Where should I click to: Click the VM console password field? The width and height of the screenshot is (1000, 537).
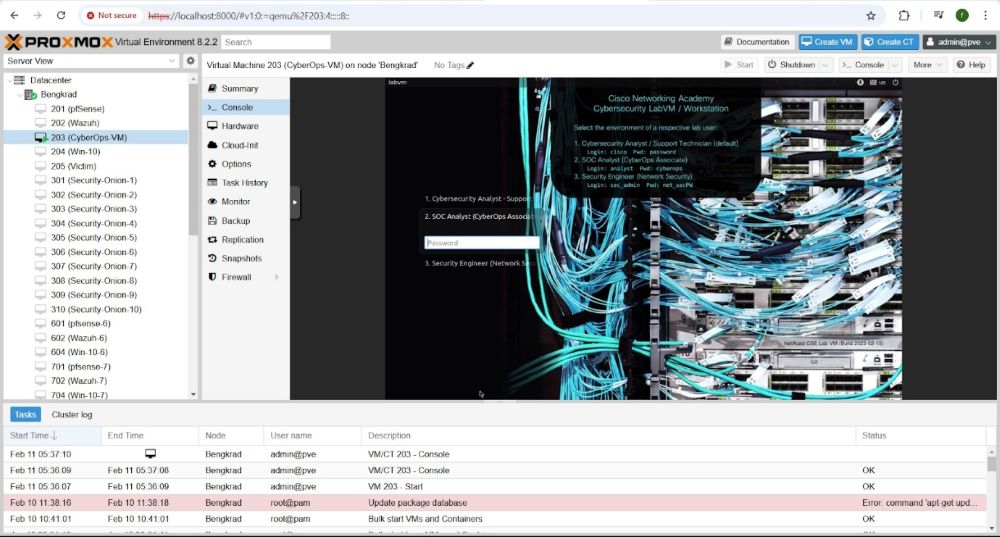pyautogui.click(x=482, y=243)
